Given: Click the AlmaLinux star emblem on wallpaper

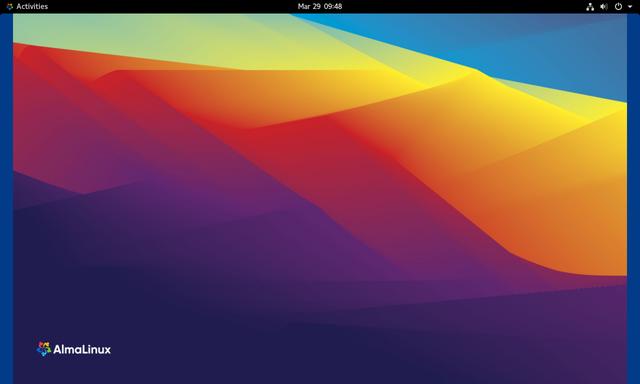Looking at the screenshot, I should 44,349.
